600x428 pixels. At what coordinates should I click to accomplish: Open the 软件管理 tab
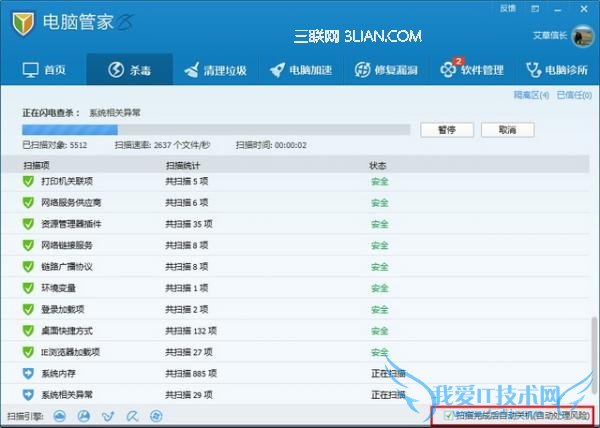tap(472, 70)
